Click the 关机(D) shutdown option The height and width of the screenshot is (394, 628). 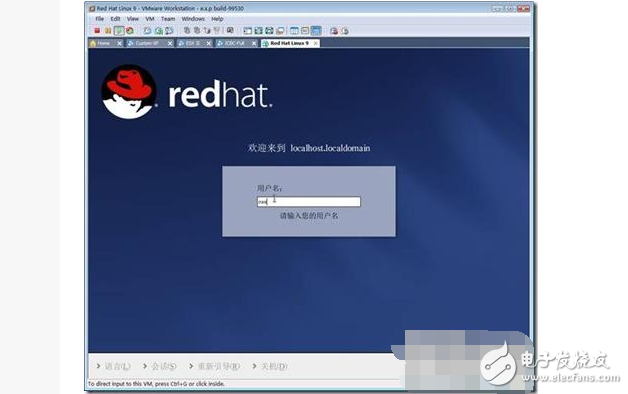point(270,366)
